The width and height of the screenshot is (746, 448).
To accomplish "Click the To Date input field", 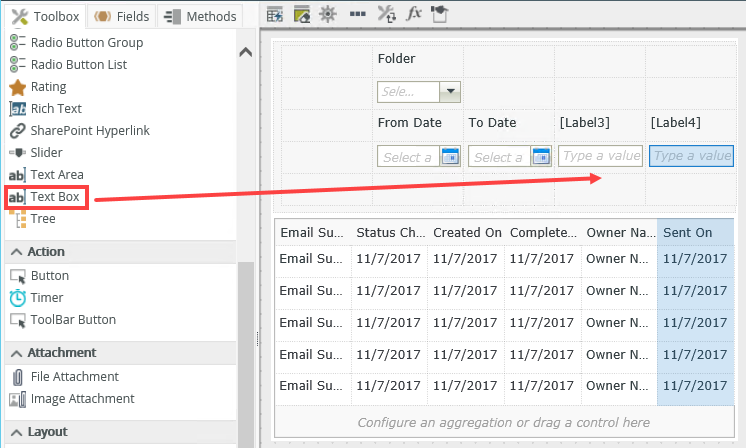I will [x=501, y=156].
